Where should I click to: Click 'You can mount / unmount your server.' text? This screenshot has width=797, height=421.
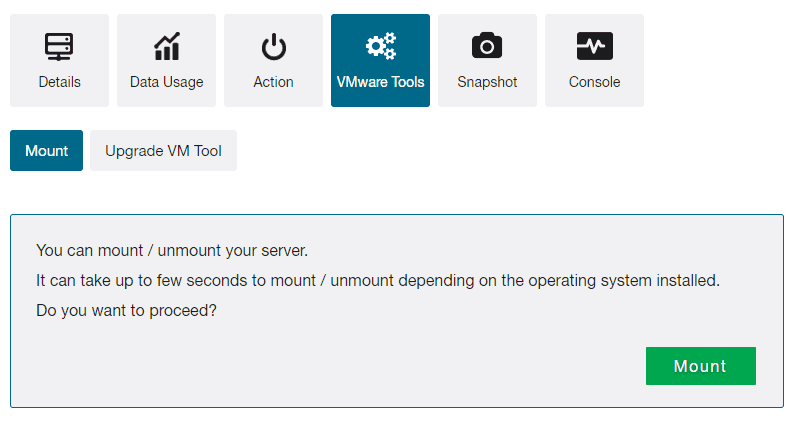coord(172,250)
